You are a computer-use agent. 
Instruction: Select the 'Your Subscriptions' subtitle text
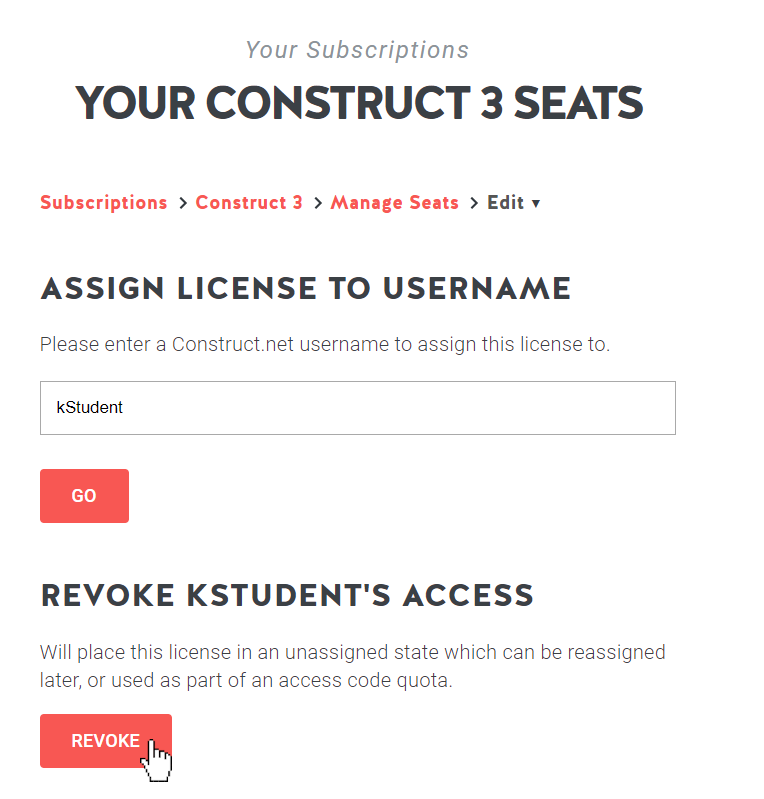[x=357, y=50]
